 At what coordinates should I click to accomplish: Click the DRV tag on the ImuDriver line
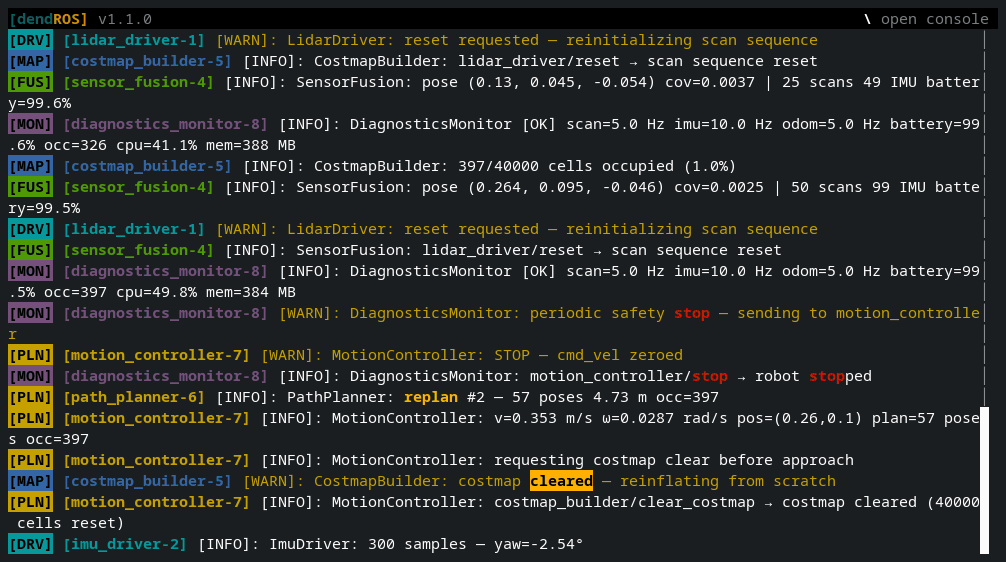[x=30, y=544]
